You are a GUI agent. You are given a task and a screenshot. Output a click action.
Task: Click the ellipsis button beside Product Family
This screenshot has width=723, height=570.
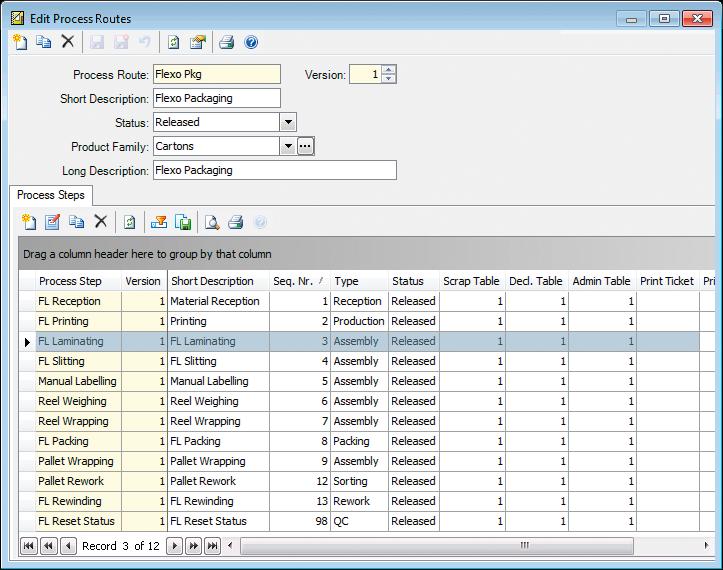[x=305, y=146]
